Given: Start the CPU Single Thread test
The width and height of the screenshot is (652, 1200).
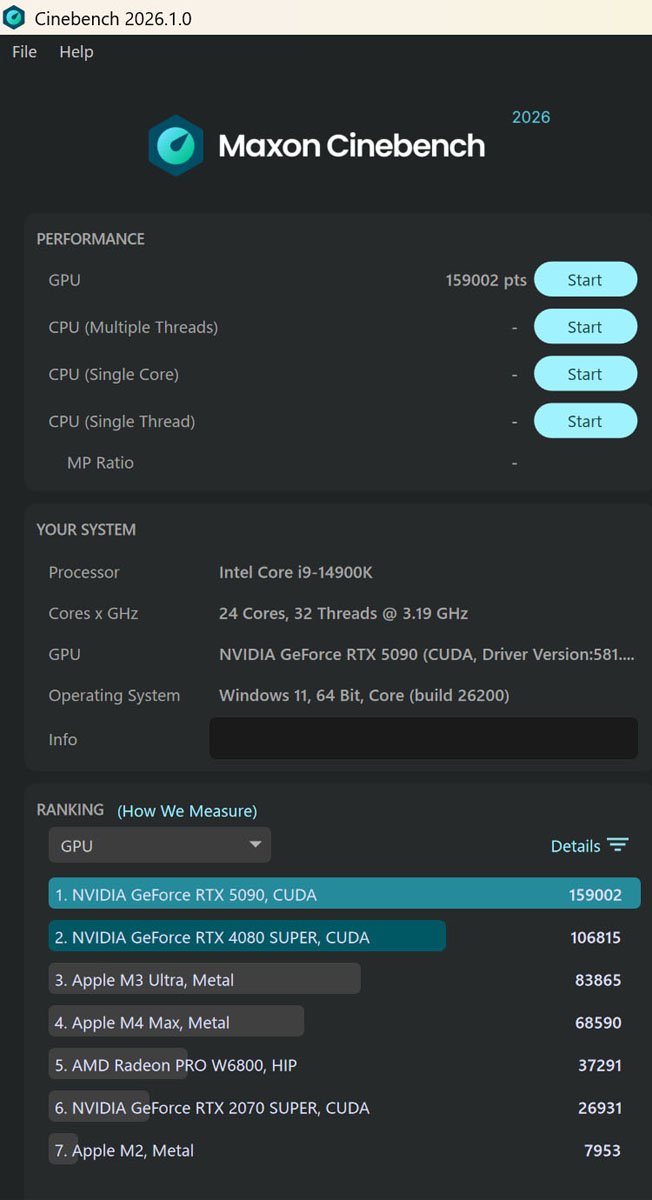Looking at the screenshot, I should [x=585, y=421].
